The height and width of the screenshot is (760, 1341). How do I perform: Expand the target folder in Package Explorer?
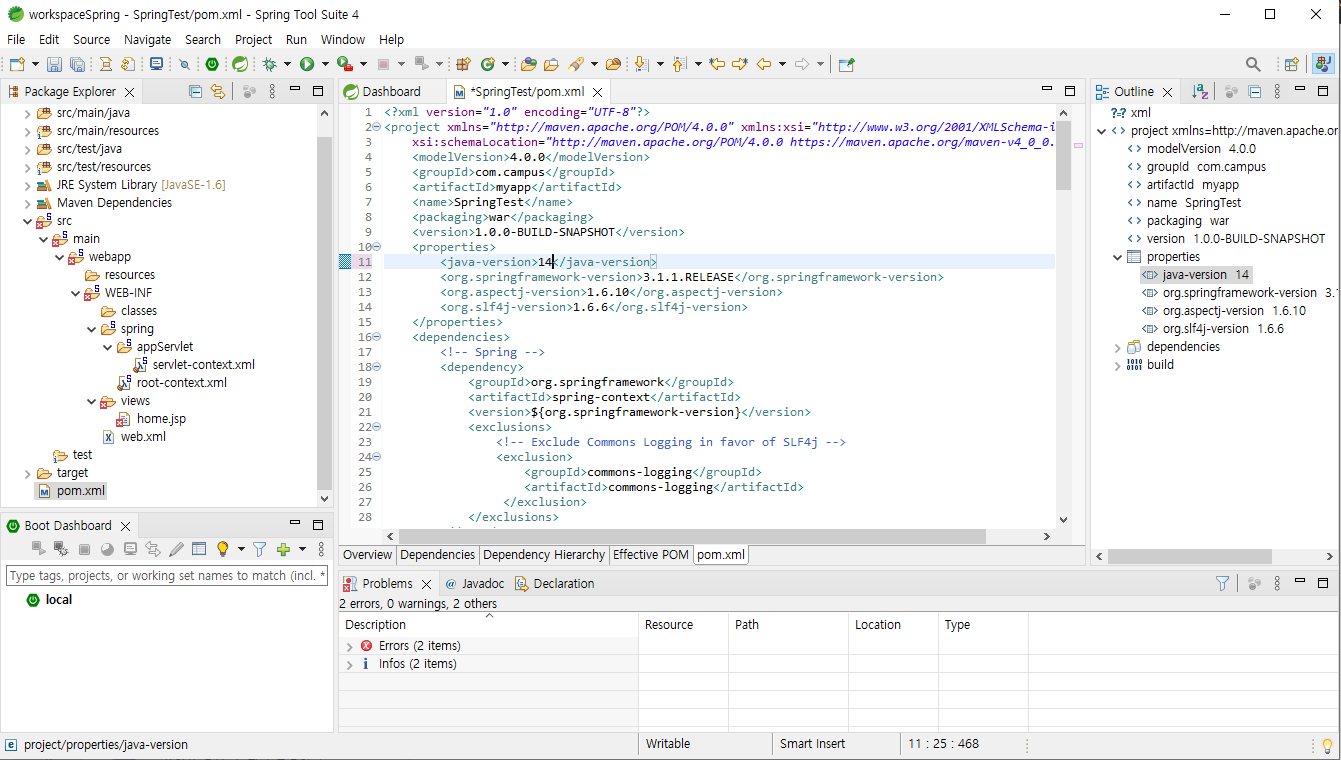coord(27,473)
